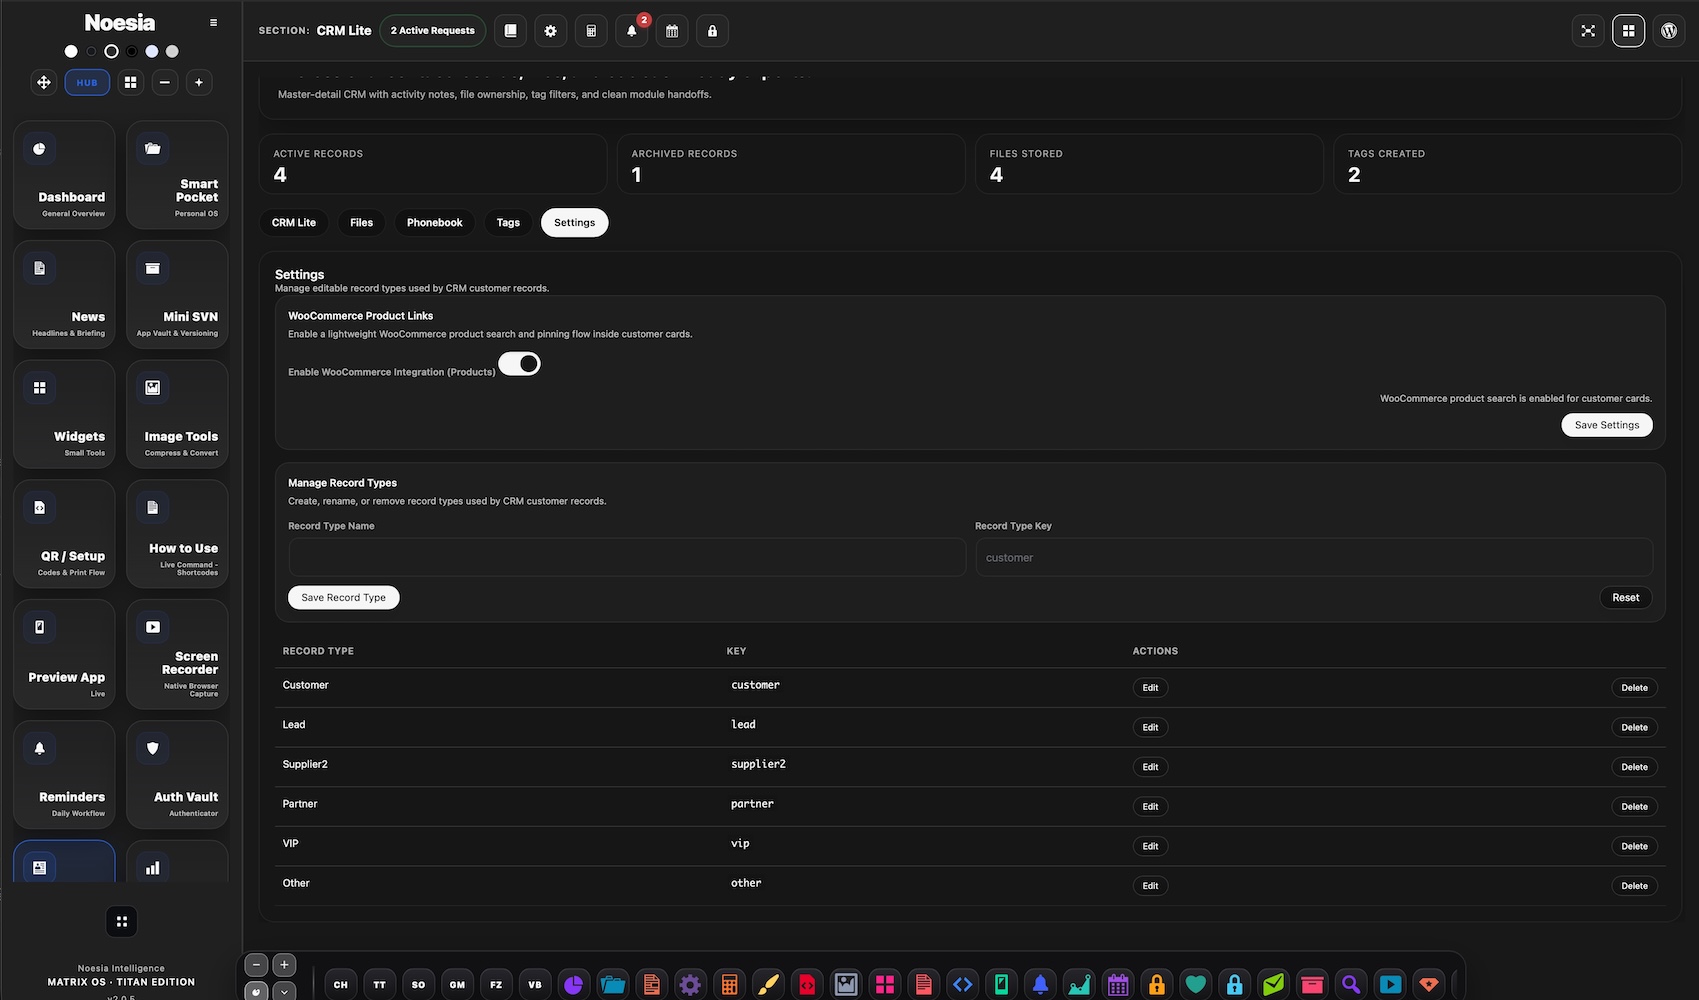Image resolution: width=1699 pixels, height=1000 pixels.
Task: Click the plus button beside HUB
Action: click(x=199, y=83)
